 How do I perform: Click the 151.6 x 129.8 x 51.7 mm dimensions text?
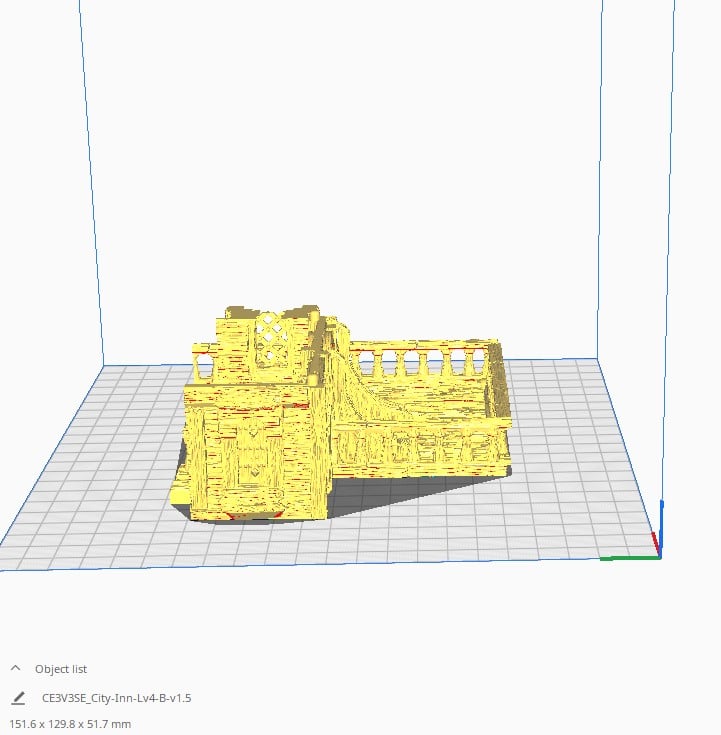coord(70,724)
